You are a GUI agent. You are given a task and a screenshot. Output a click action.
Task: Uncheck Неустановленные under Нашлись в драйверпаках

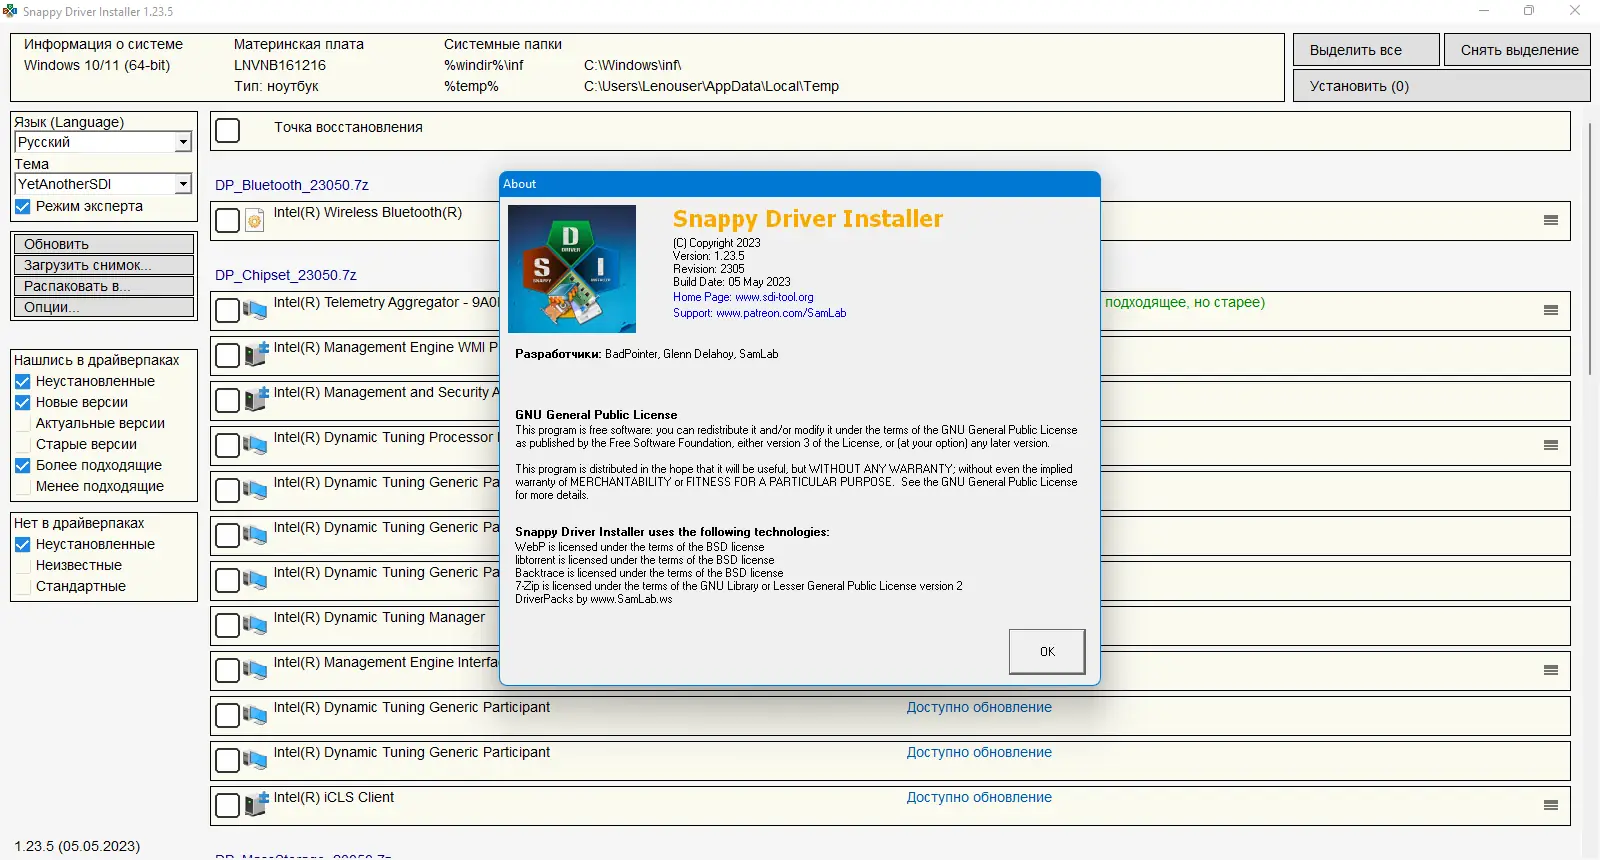[x=23, y=382]
